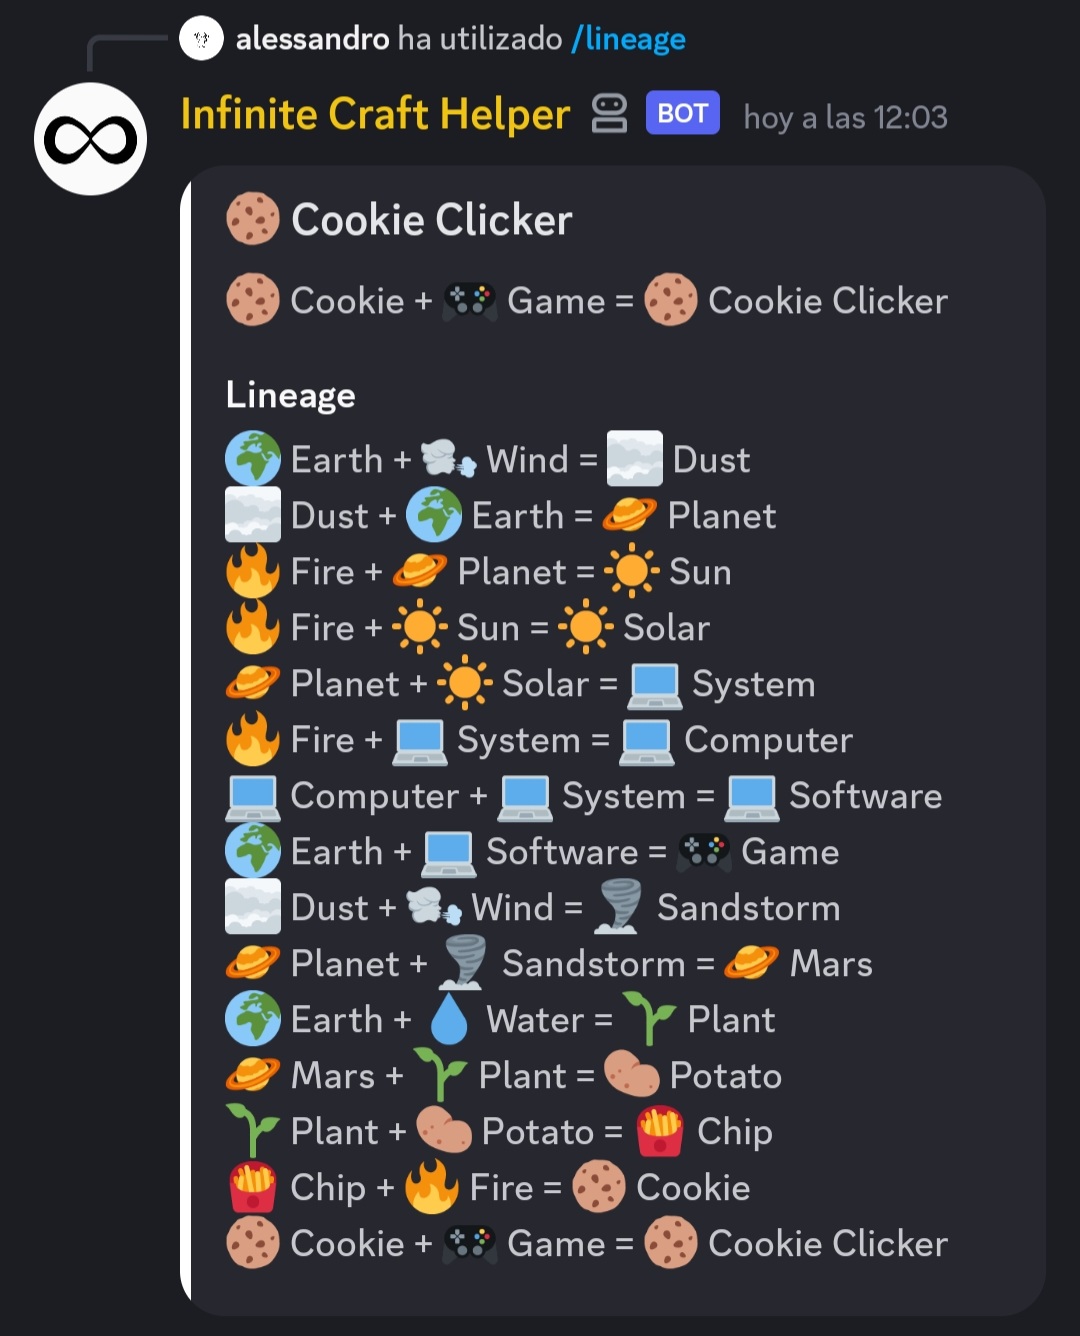The height and width of the screenshot is (1336, 1080).
Task: Click the water droplet emoji
Action: coord(448,1019)
